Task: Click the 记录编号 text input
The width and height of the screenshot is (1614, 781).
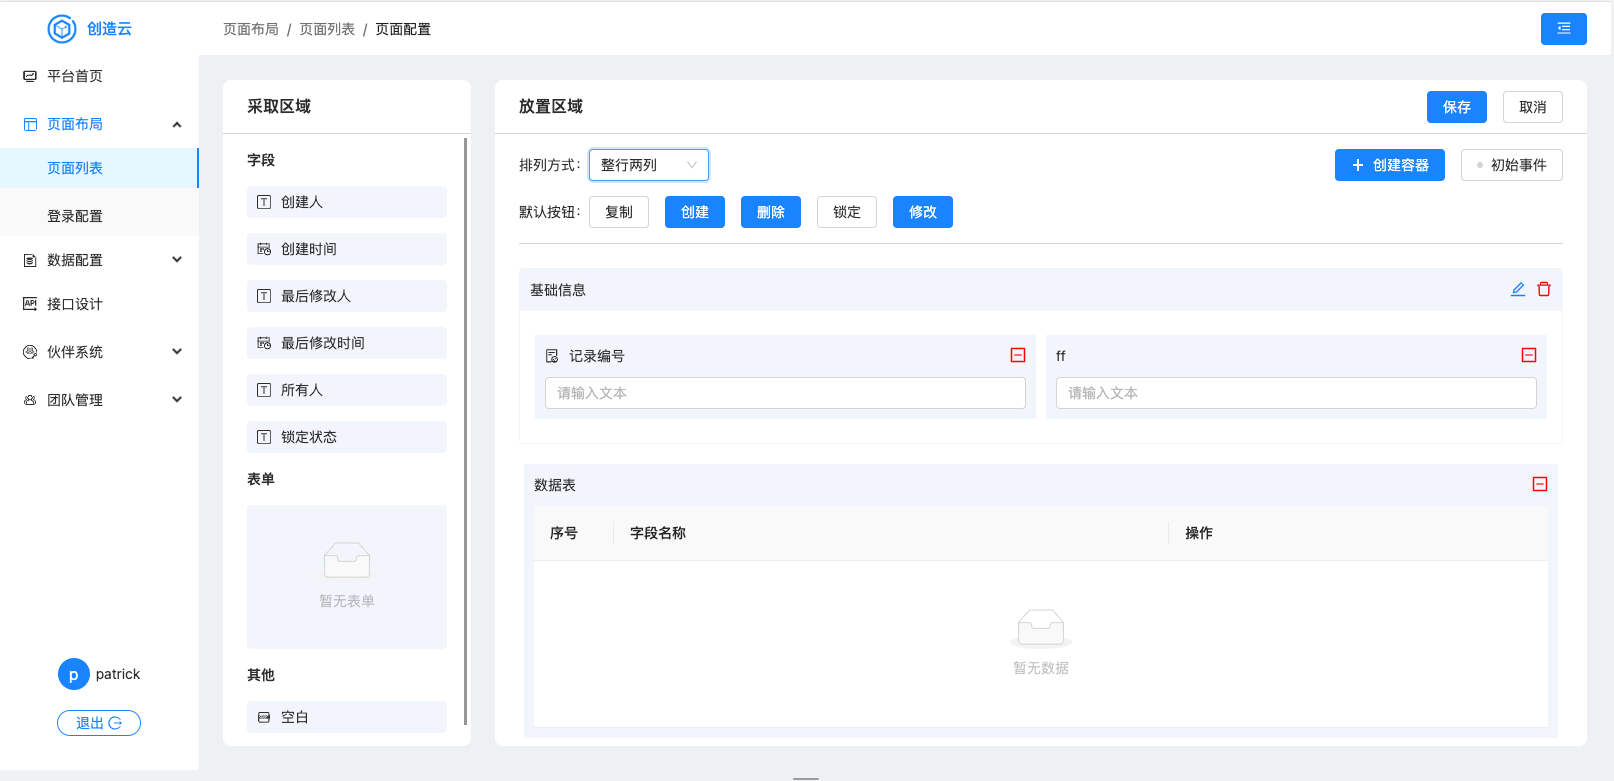Action: (x=785, y=393)
